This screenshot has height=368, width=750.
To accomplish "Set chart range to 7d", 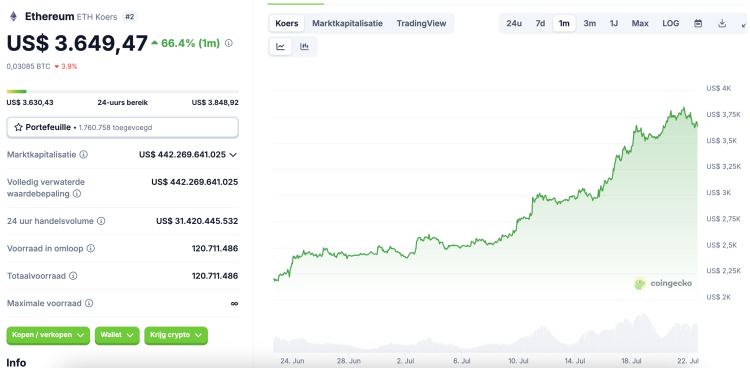I will click(x=540, y=23).
